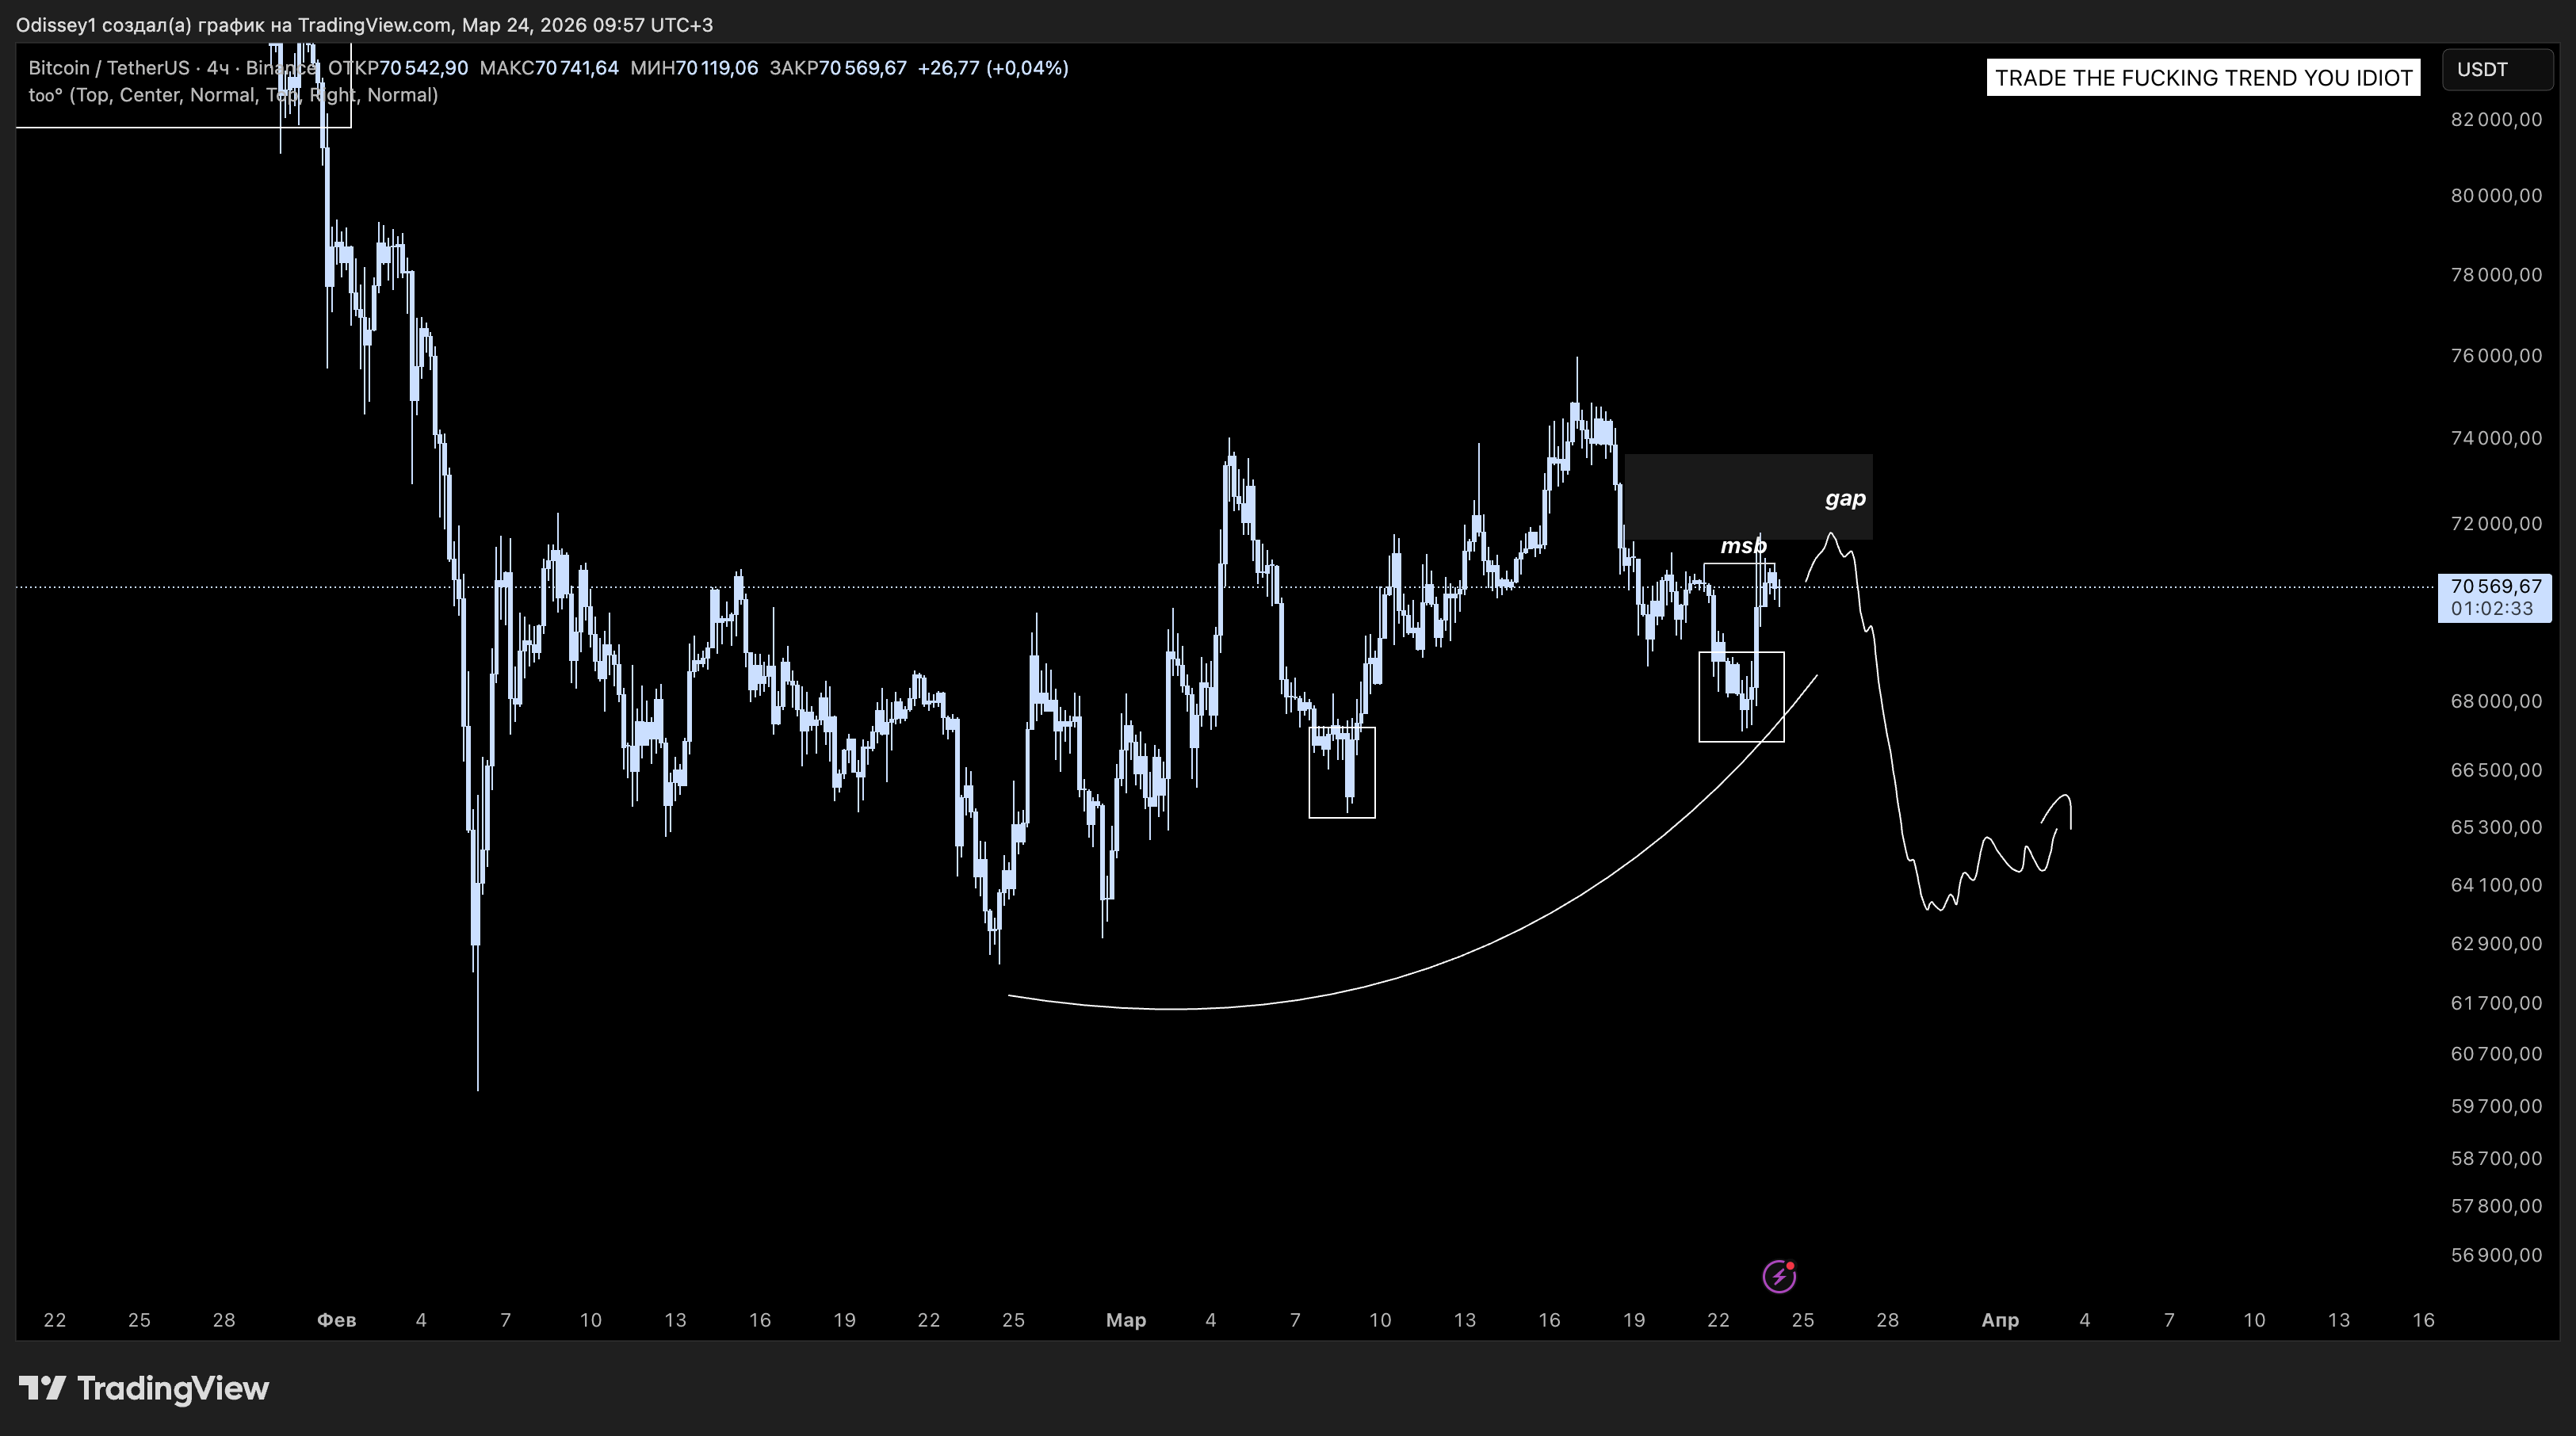Image resolution: width=2576 pixels, height=1436 pixels.
Task: Click the "Мар" date axis label
Action: coord(1126,1320)
